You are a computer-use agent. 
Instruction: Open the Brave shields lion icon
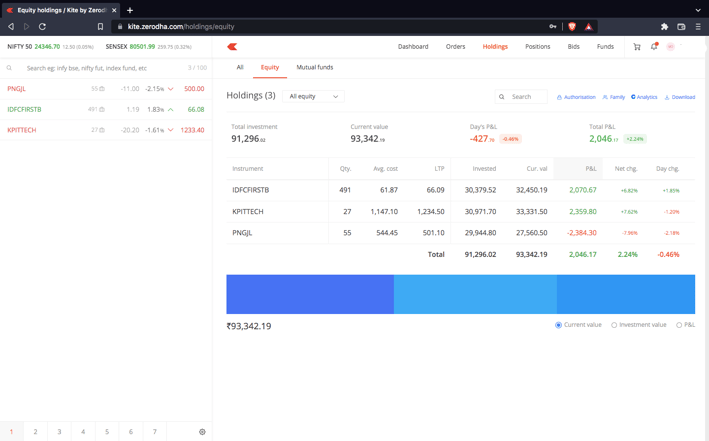[x=572, y=27]
